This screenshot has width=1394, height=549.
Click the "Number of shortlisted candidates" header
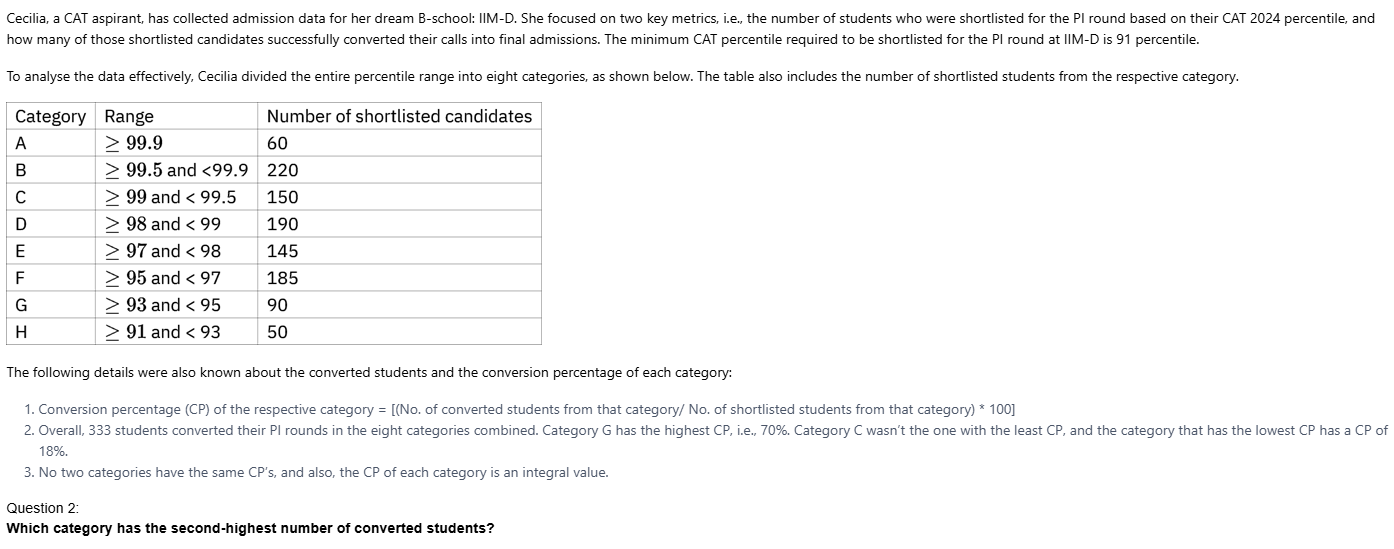(x=399, y=116)
